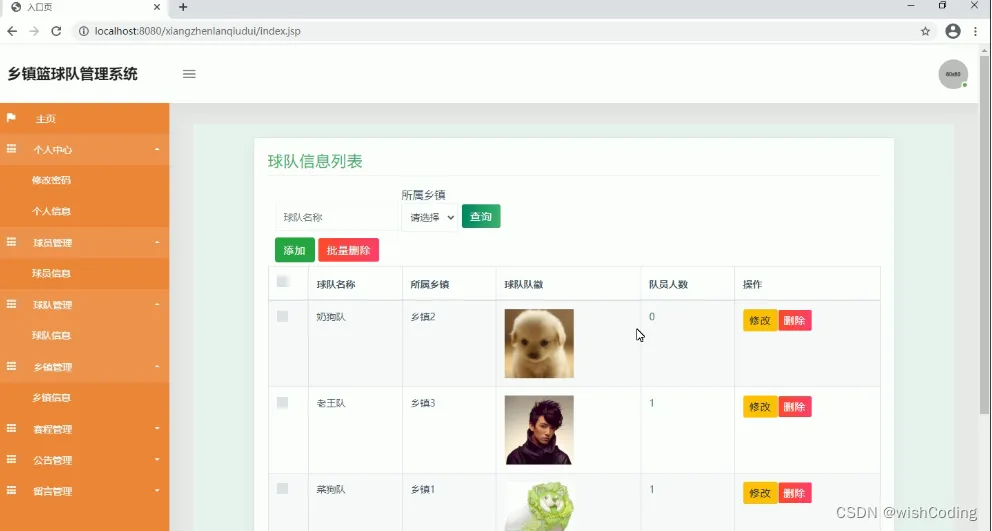Open Chrome profile account icon
Screen dimensions: 992x531
click(953, 31)
